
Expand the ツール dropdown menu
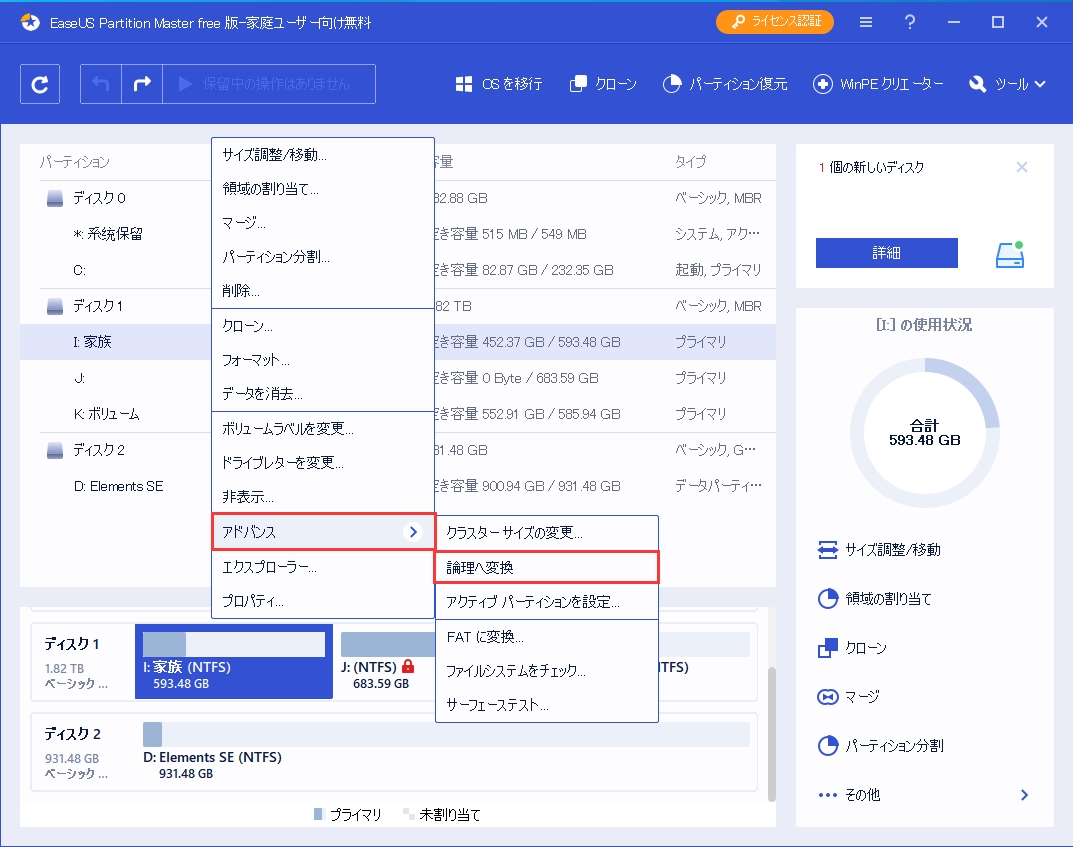pos(1004,84)
